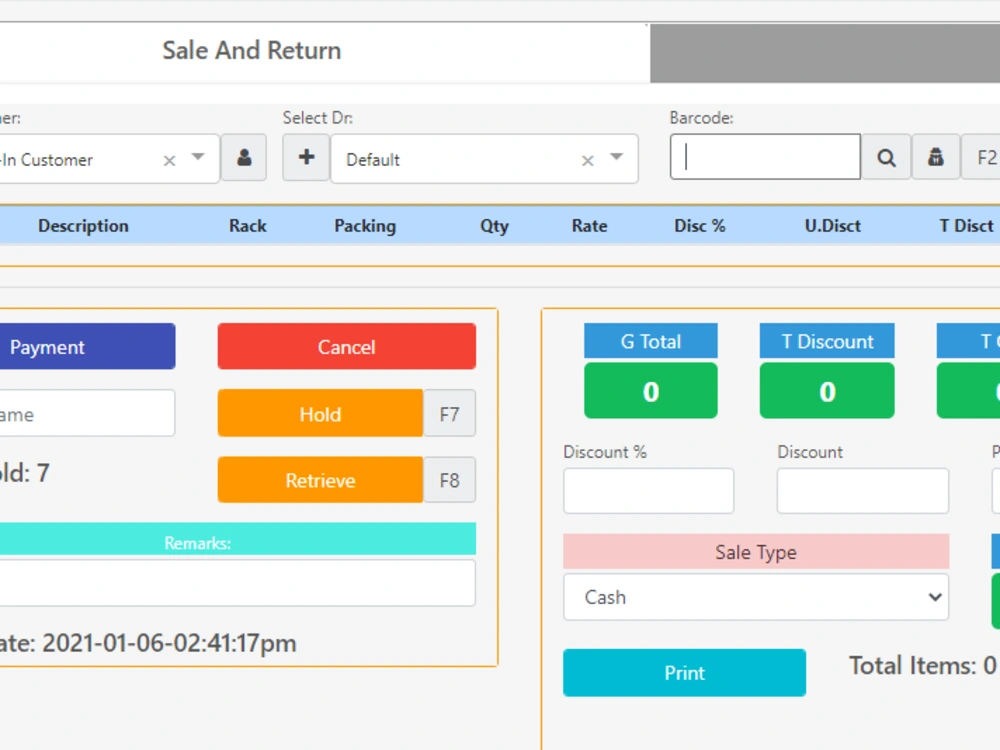The height and width of the screenshot is (750, 1000).
Task: Click the Description column header
Action: [83, 226]
